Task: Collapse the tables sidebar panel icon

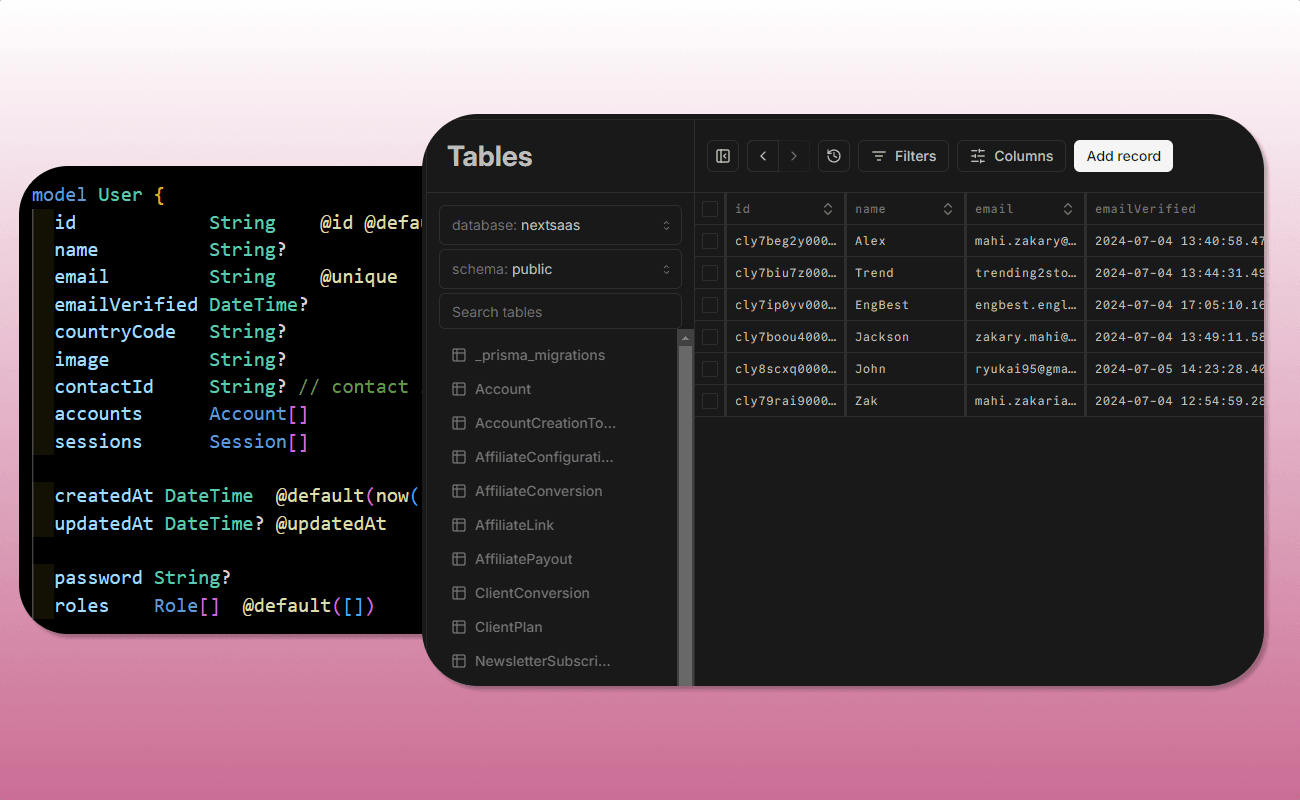Action: pyautogui.click(x=723, y=156)
